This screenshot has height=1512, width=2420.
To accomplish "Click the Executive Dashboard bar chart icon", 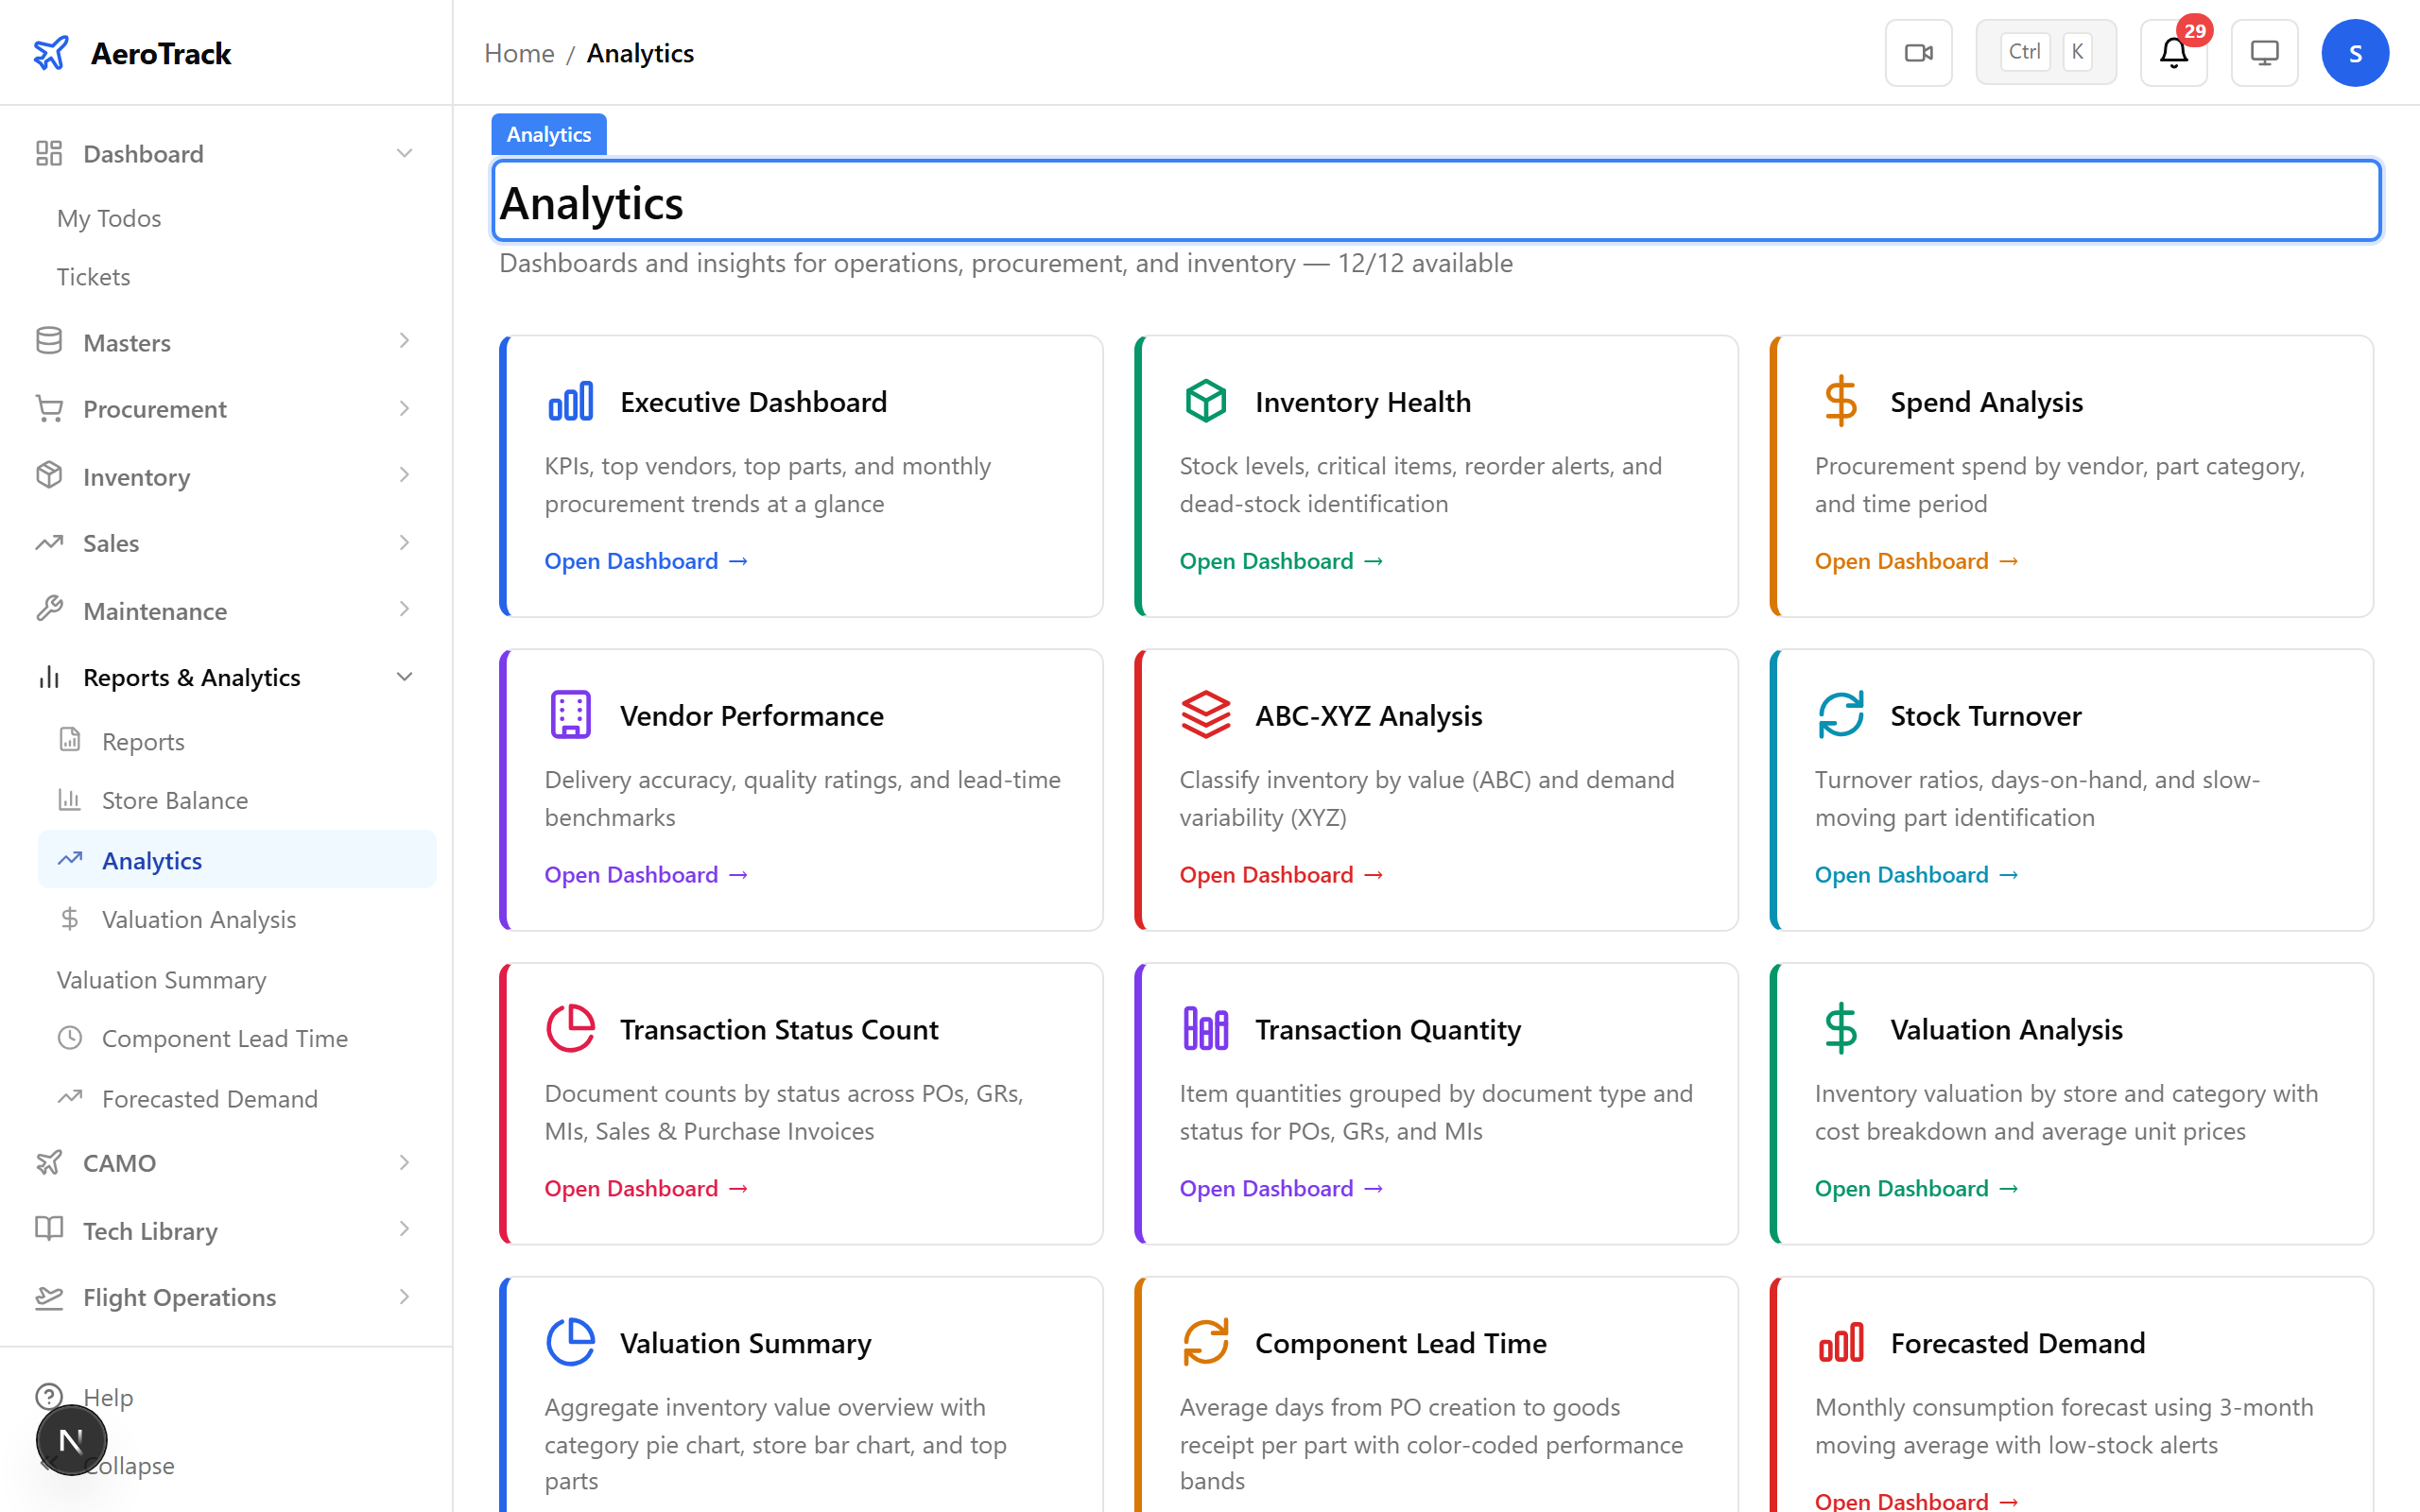I will (x=570, y=401).
